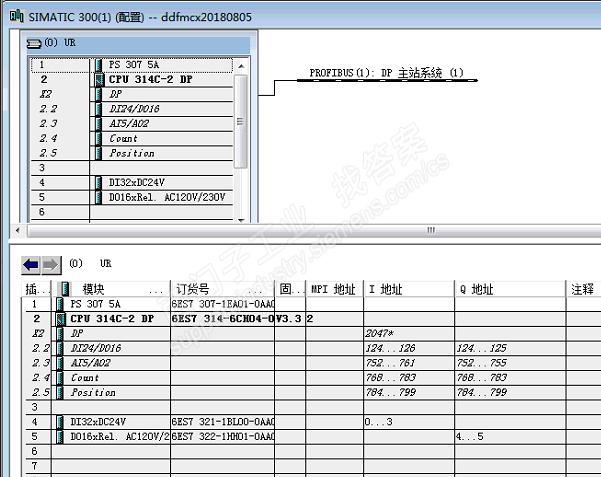Screen dimensions: 601x477
Task: Click the grey forward arrow button
Action: click(51, 265)
